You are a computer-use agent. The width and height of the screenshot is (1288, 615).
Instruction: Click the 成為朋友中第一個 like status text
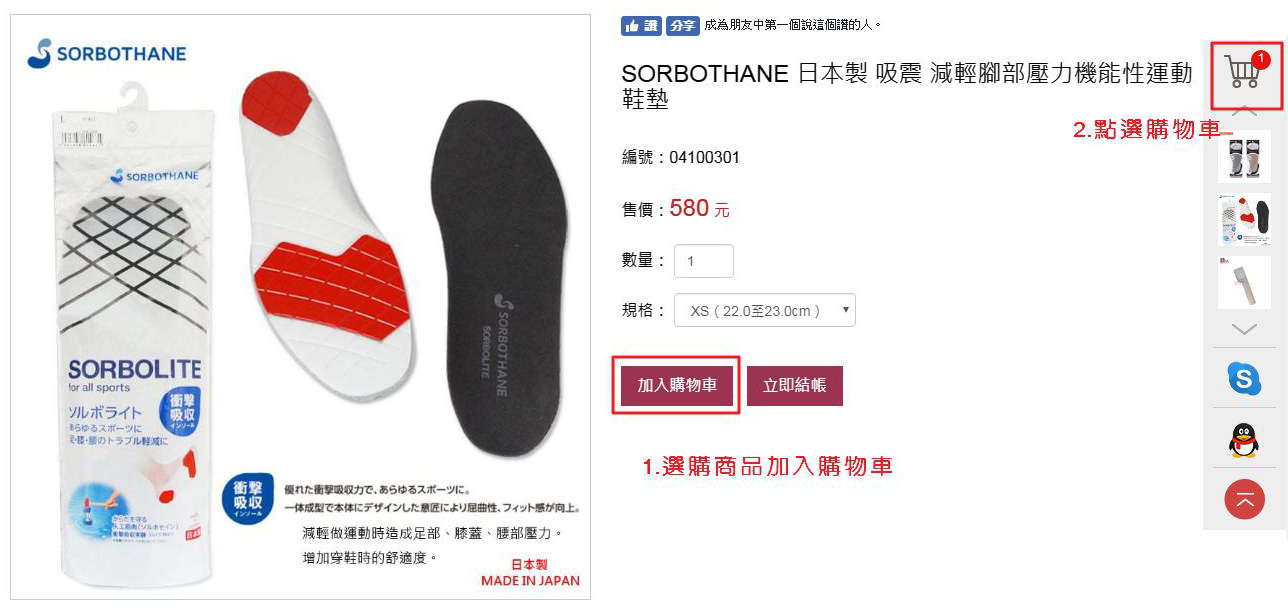pyautogui.click(x=793, y=26)
